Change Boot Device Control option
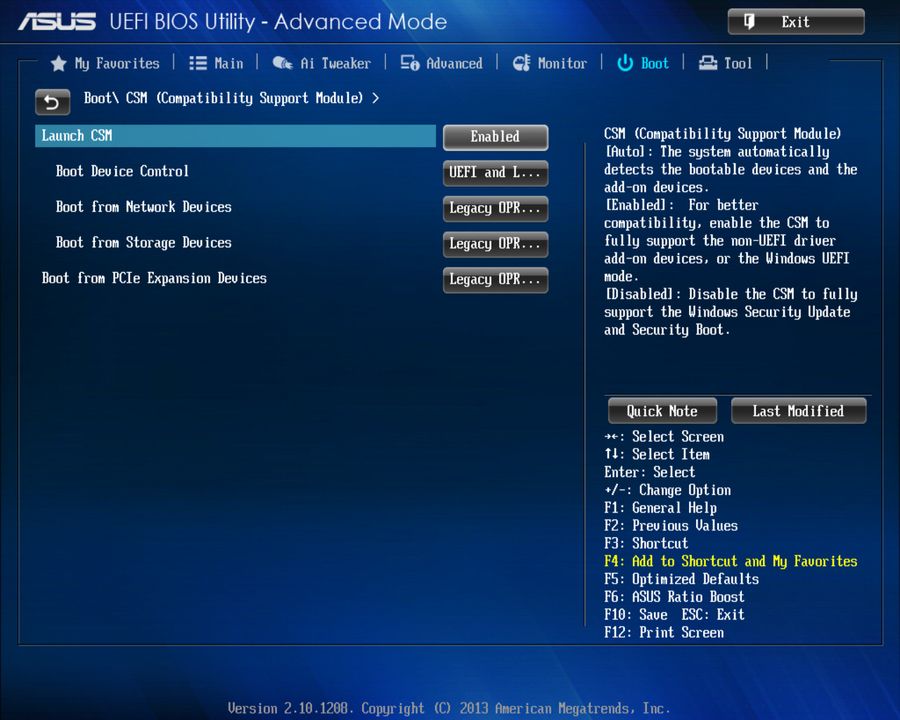This screenshot has height=720, width=900. point(495,173)
